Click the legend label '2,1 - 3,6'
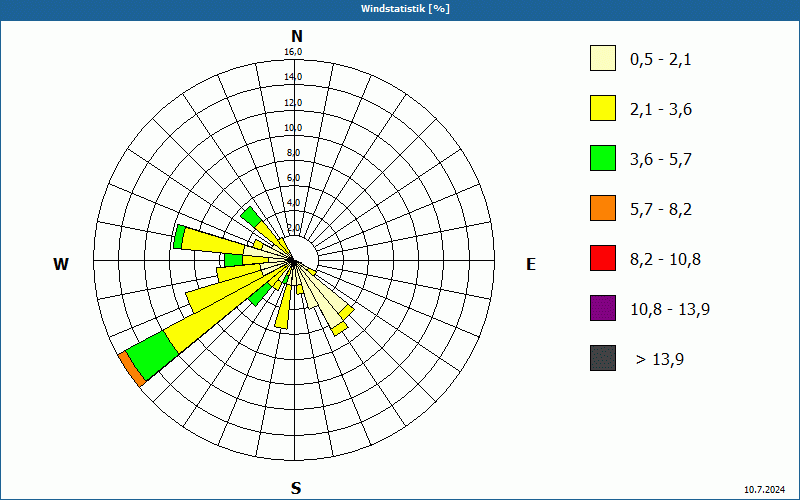The height and width of the screenshot is (500, 800). coord(661,110)
